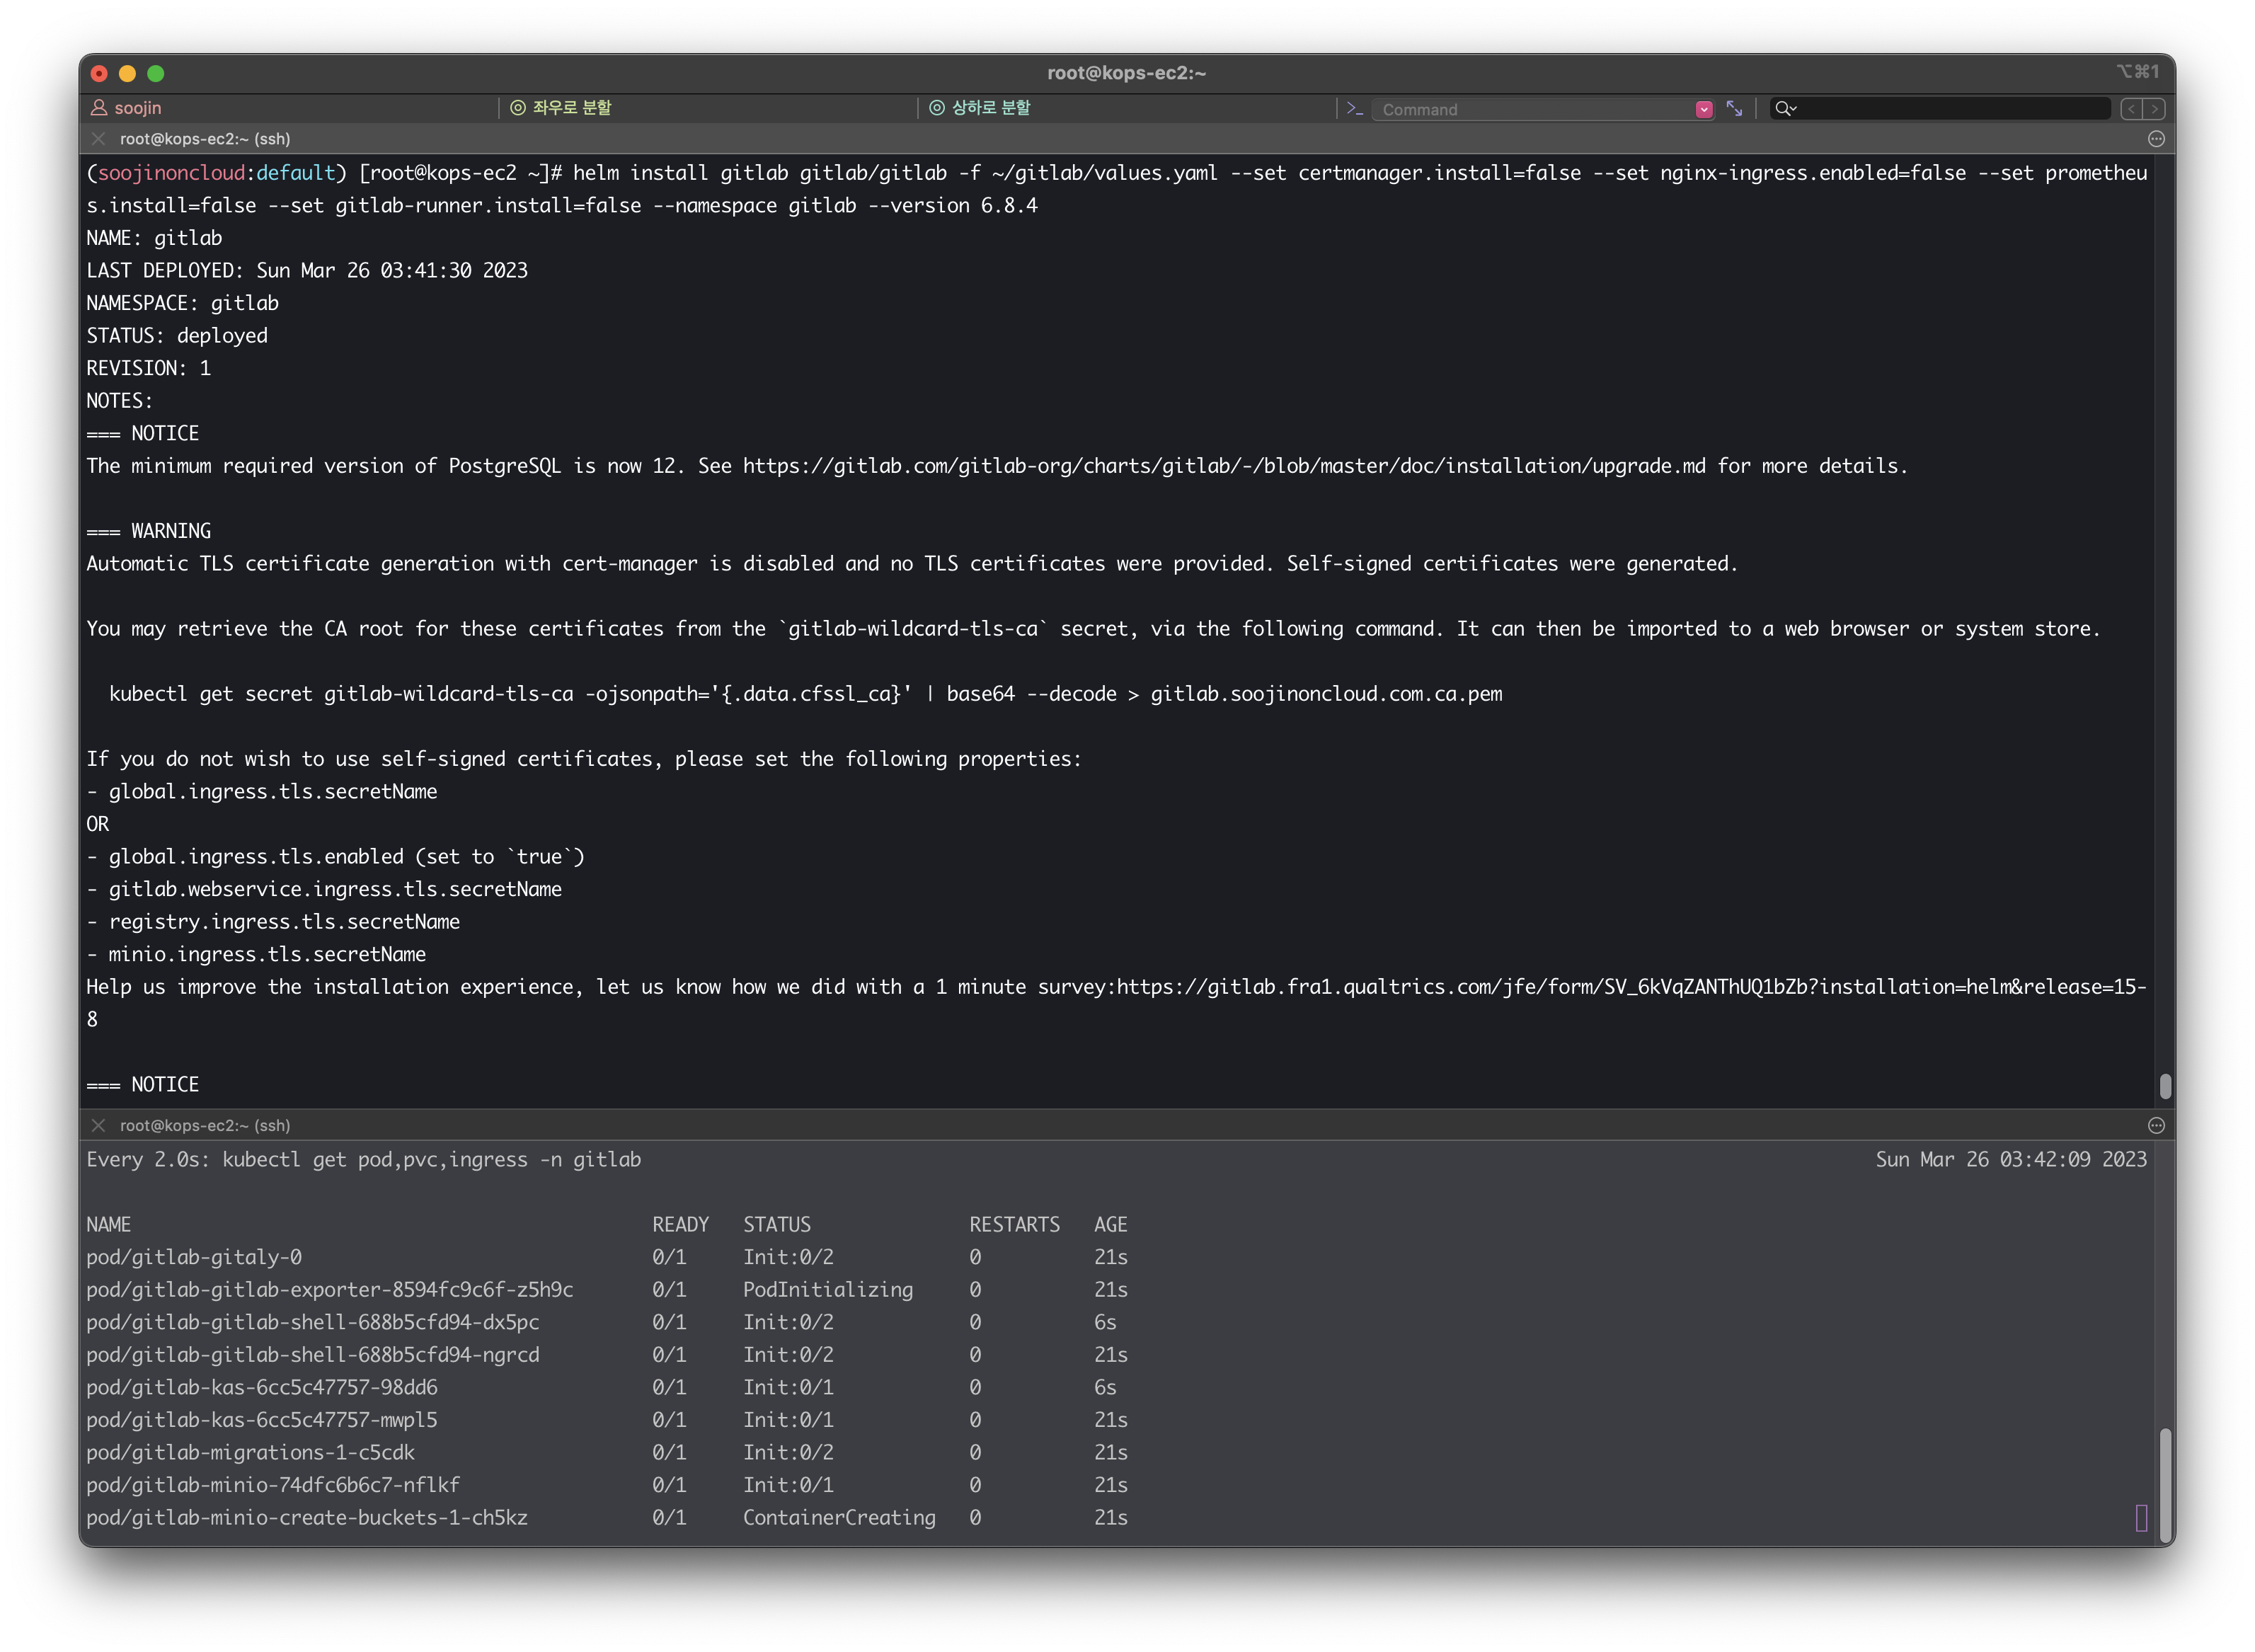Click 'gitlab.webservice.ingress.tls.secretName' line

[324, 889]
